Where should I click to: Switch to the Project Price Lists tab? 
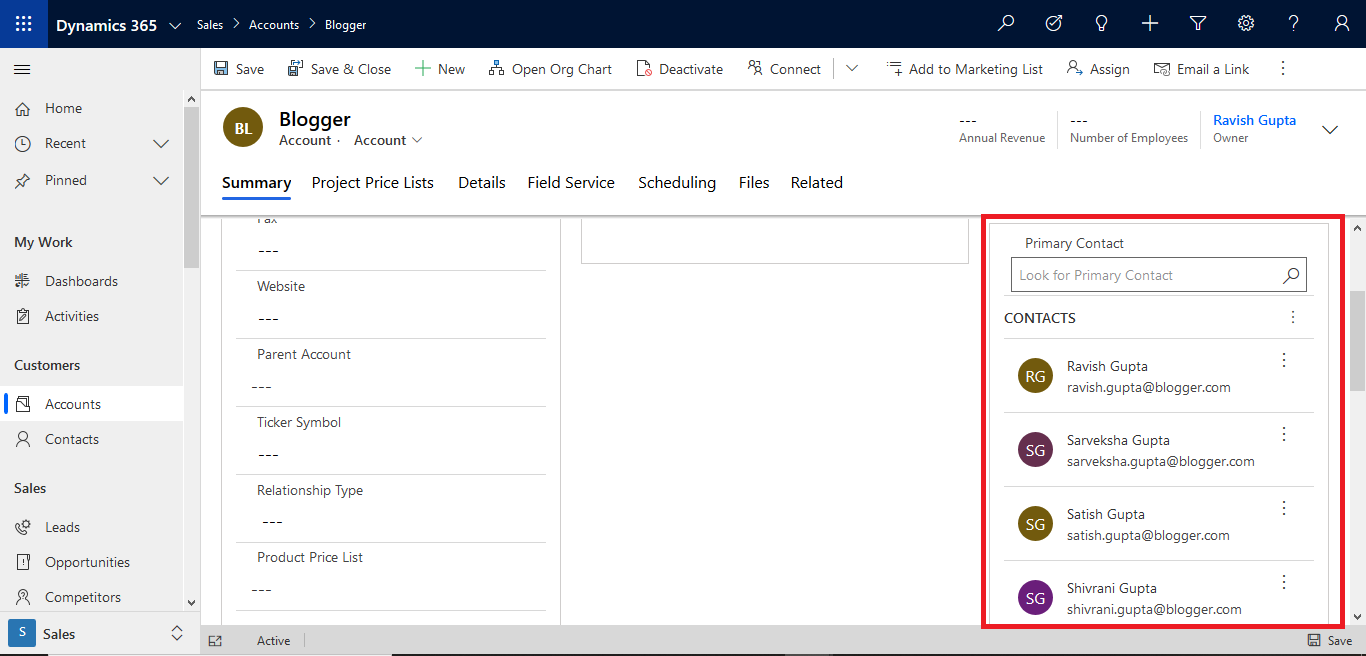[x=372, y=183]
